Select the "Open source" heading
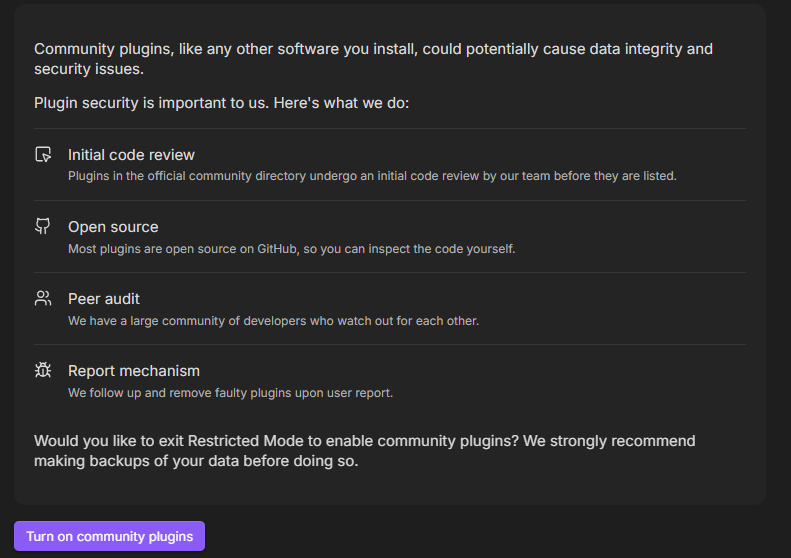The image size is (791, 558). tap(113, 227)
